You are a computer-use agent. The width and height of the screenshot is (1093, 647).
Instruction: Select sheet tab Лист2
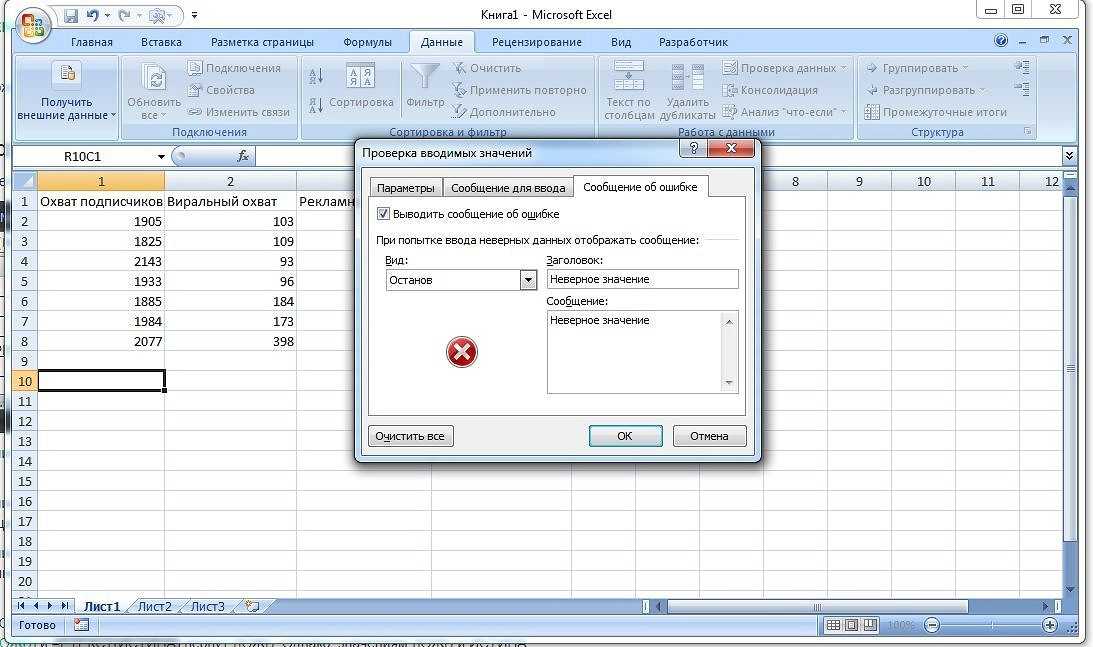(x=154, y=607)
